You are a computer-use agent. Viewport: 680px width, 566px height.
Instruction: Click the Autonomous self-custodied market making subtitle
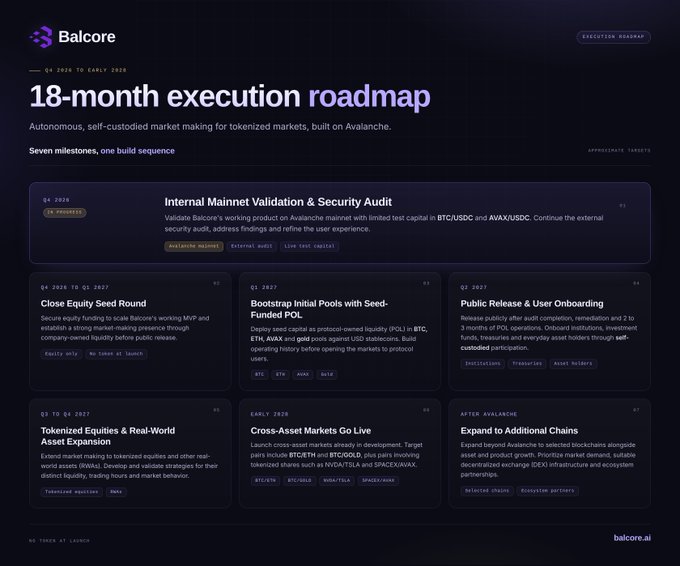[x=210, y=127]
